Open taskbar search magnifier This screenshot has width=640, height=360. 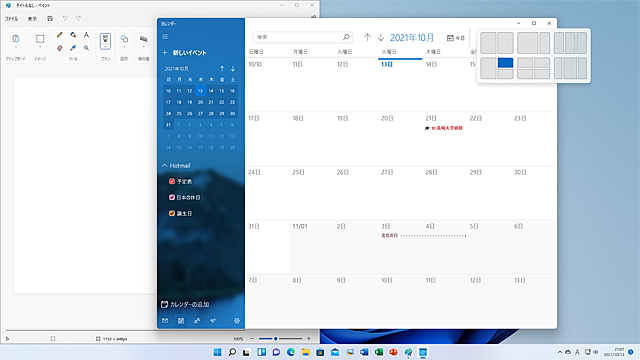[x=232, y=352]
